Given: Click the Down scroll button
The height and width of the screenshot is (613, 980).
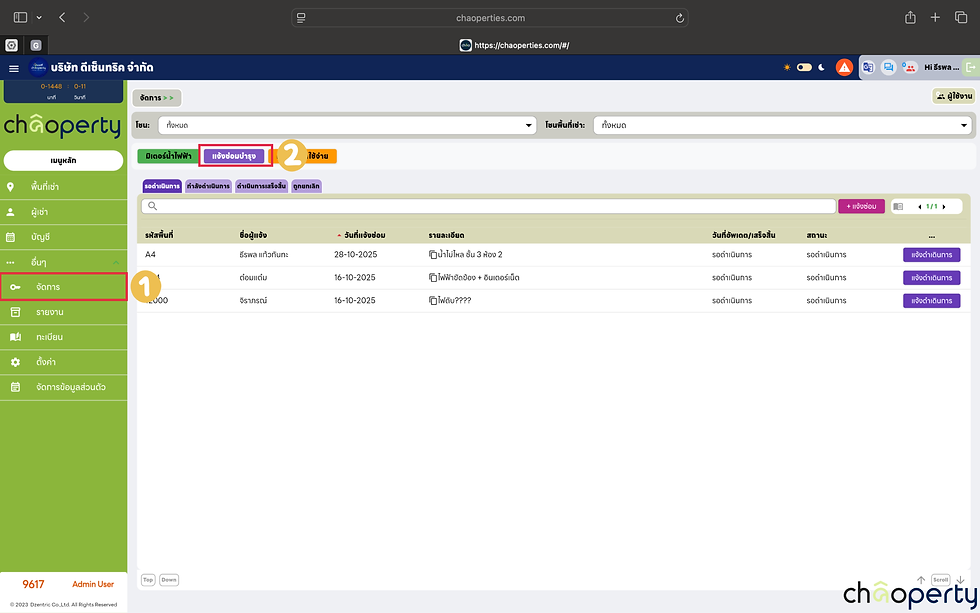Looking at the screenshot, I should coord(169,581).
